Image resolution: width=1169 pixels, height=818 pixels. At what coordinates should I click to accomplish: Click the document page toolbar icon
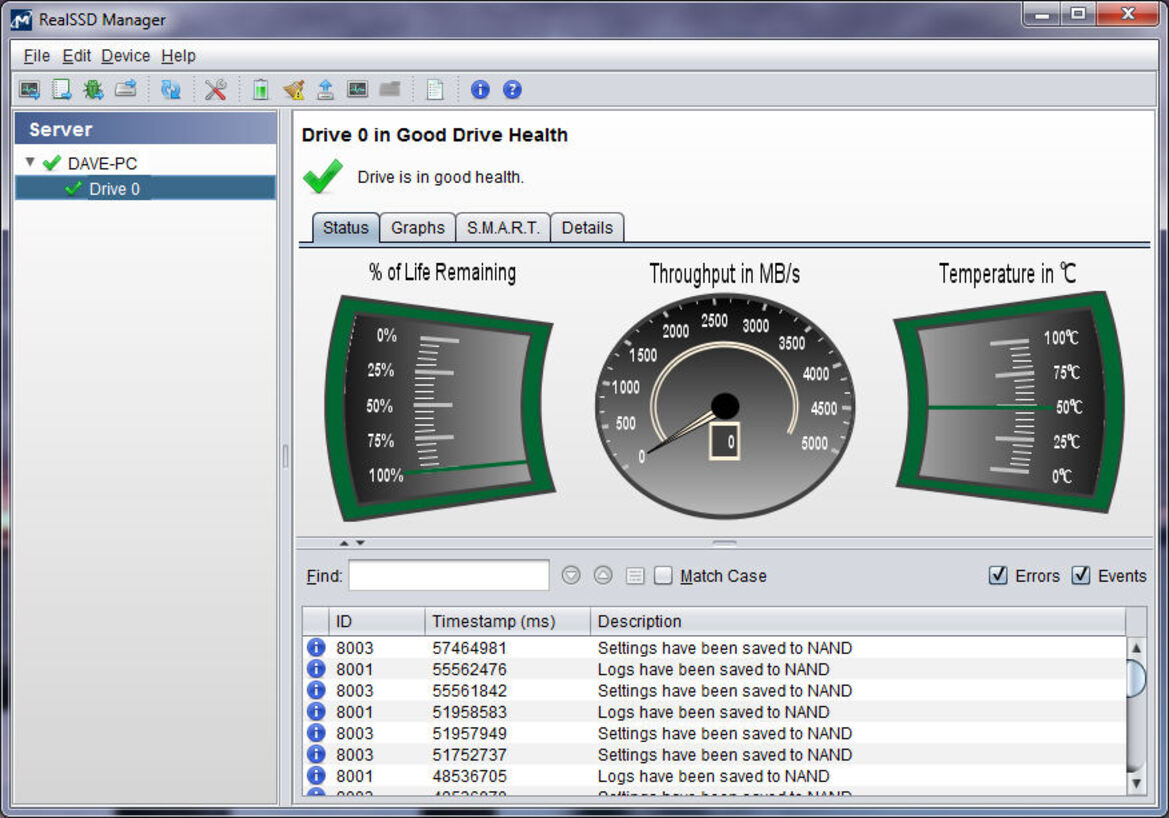point(435,90)
